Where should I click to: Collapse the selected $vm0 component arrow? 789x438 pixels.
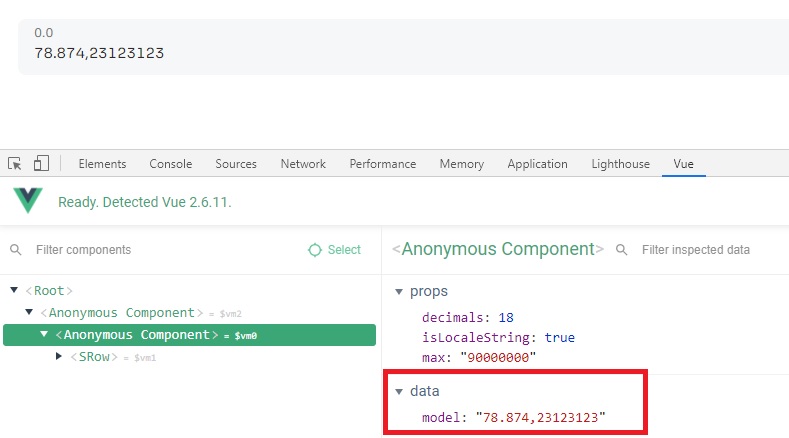44,334
